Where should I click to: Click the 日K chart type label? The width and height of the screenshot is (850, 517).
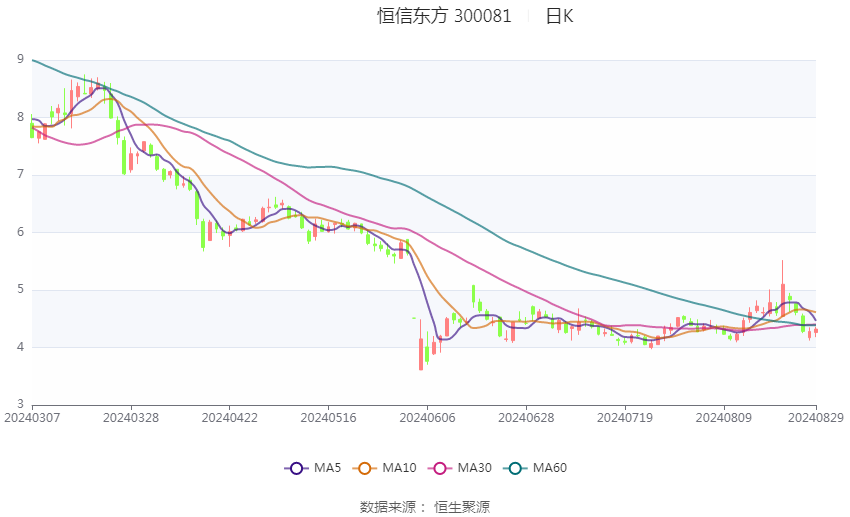[559, 16]
